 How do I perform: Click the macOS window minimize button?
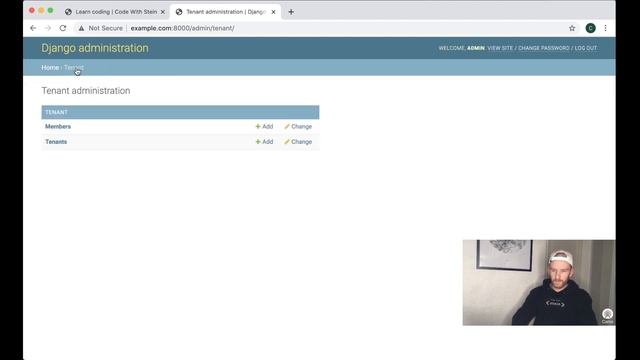(41, 10)
